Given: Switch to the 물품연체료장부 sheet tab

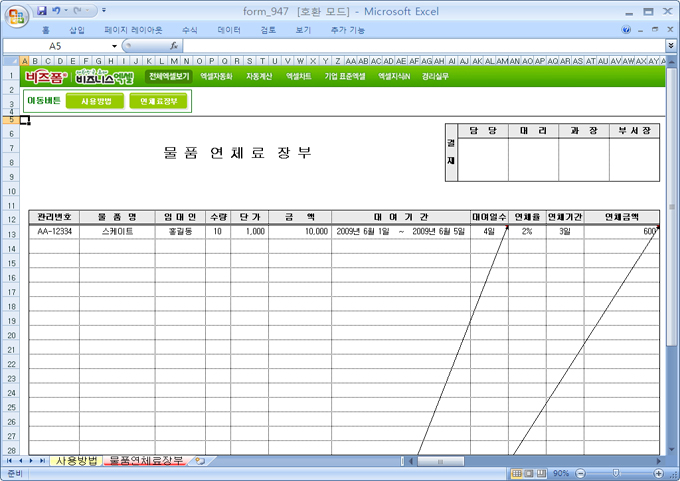Looking at the screenshot, I should [146, 461].
